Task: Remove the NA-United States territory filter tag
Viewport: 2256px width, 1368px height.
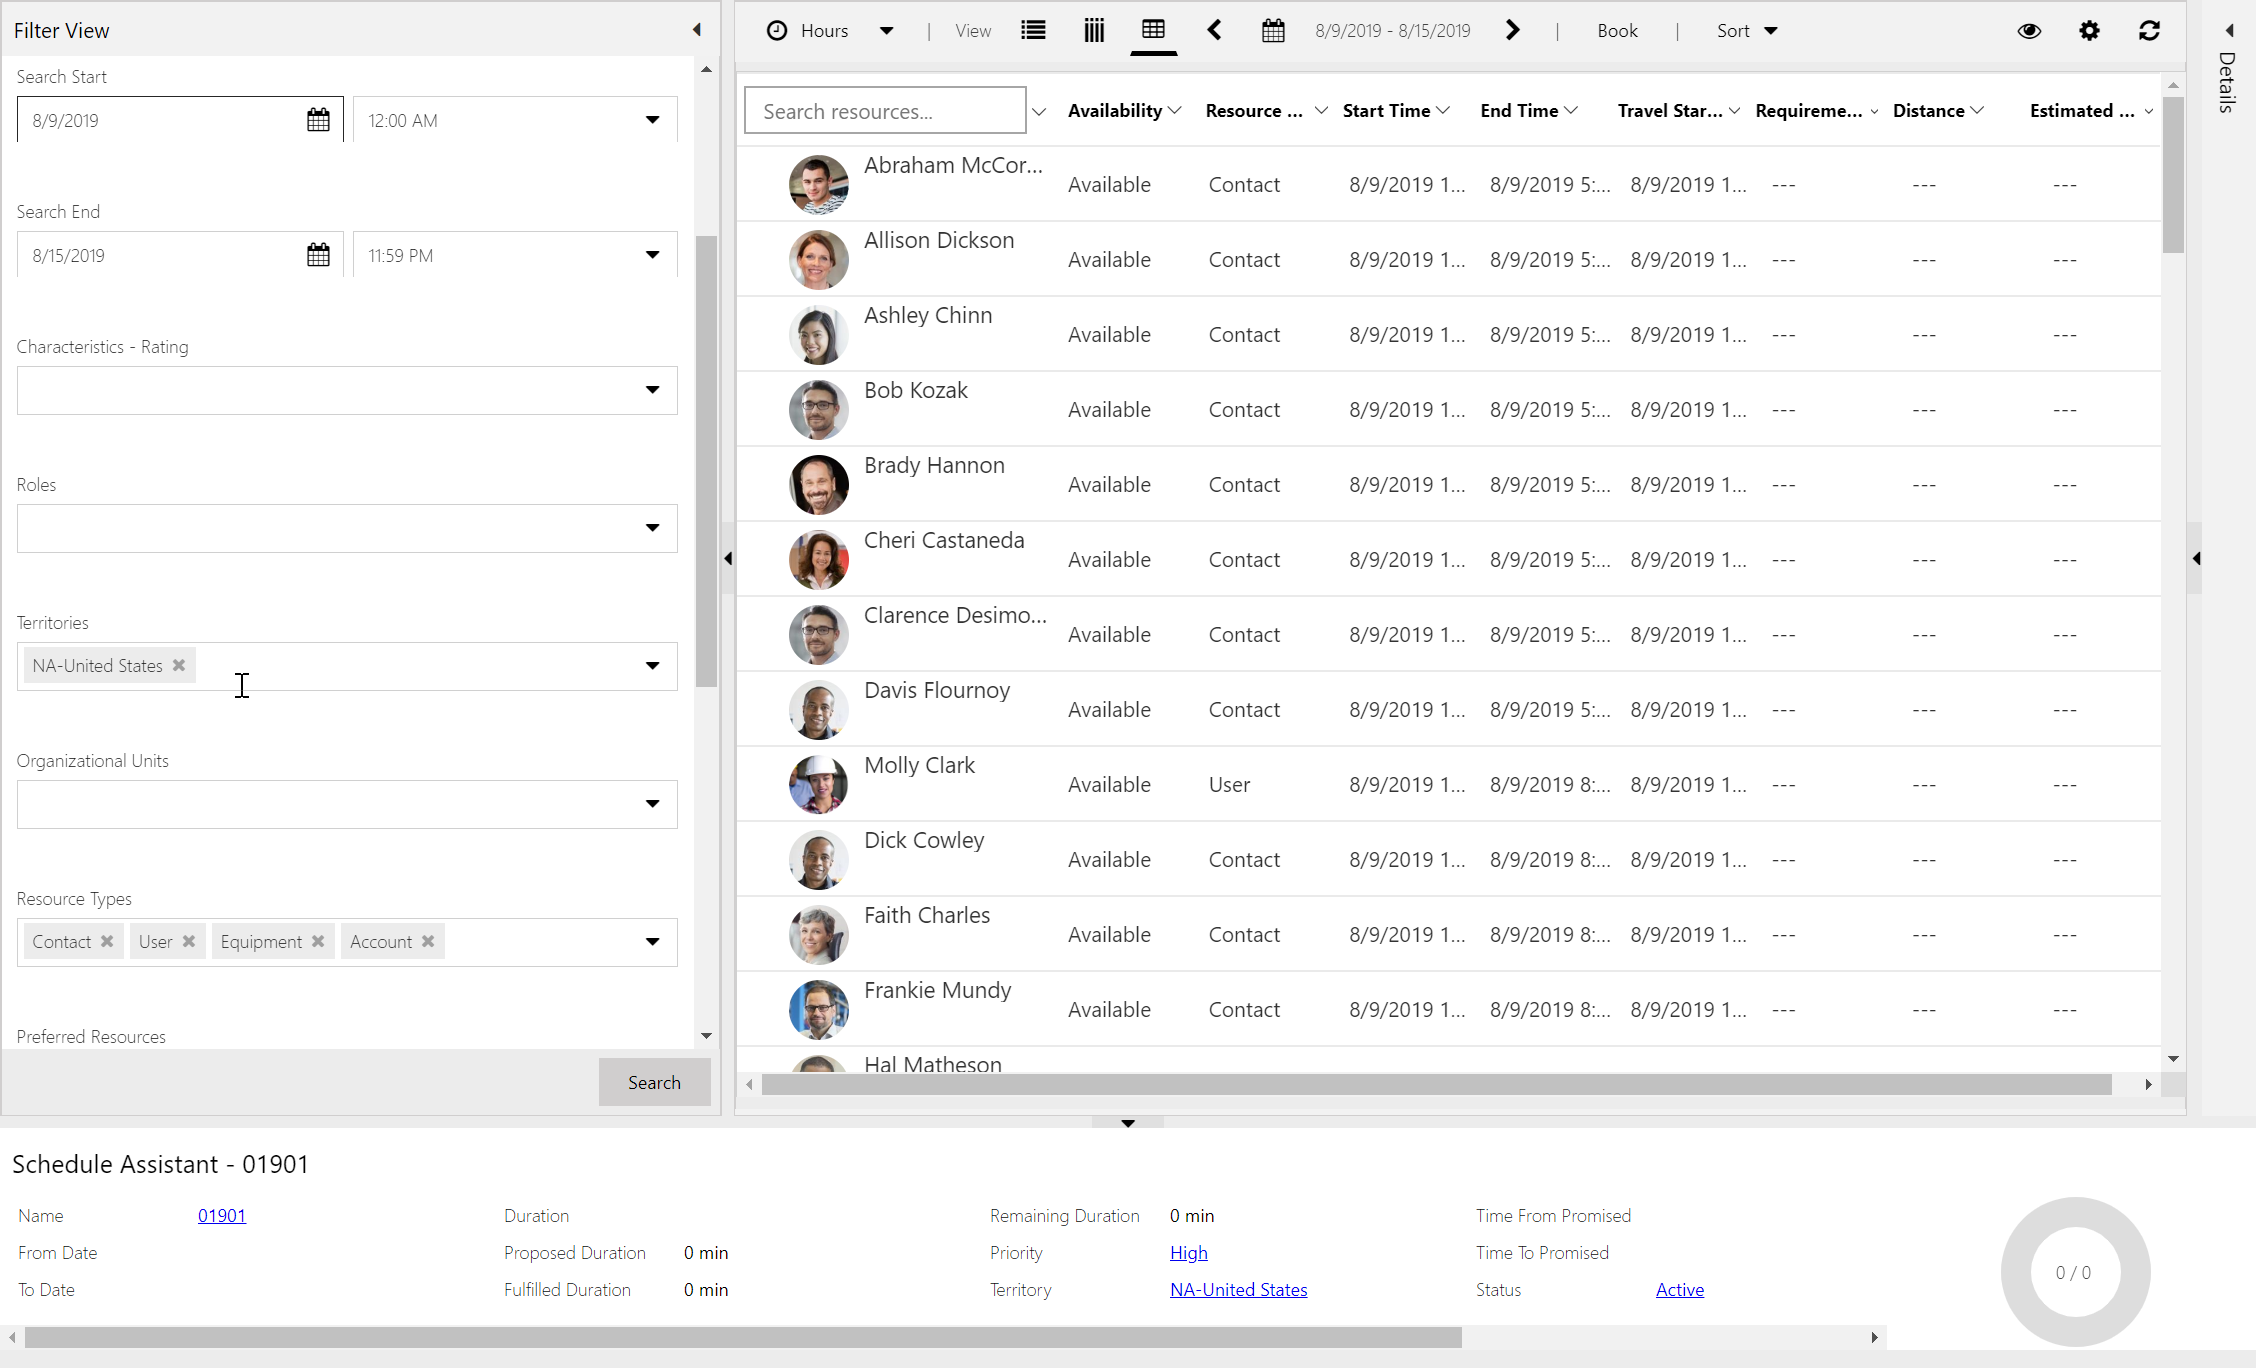Action: coord(179,665)
